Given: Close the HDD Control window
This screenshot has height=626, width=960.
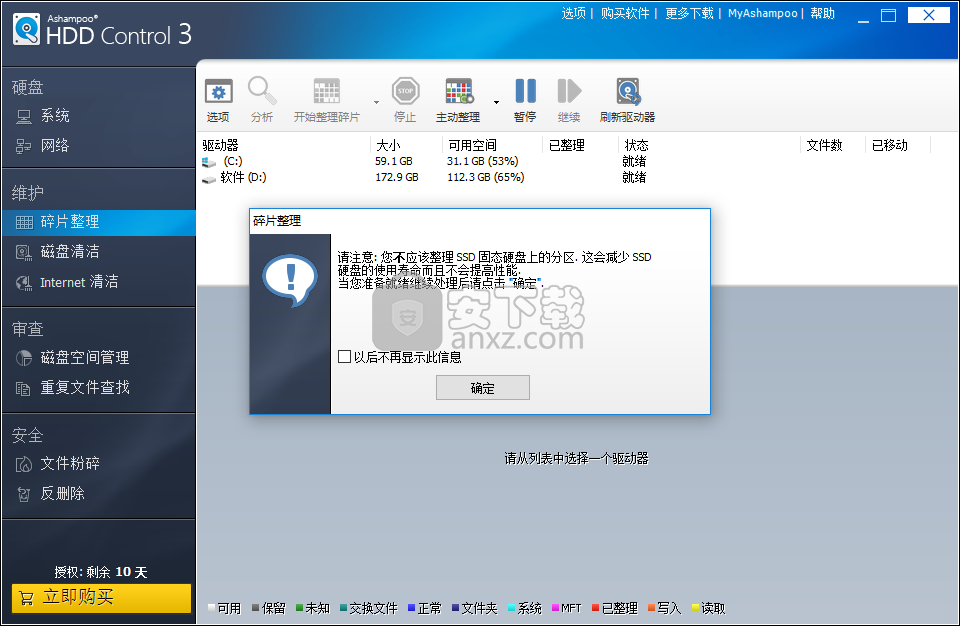Looking at the screenshot, I should pyautogui.click(x=929, y=15).
